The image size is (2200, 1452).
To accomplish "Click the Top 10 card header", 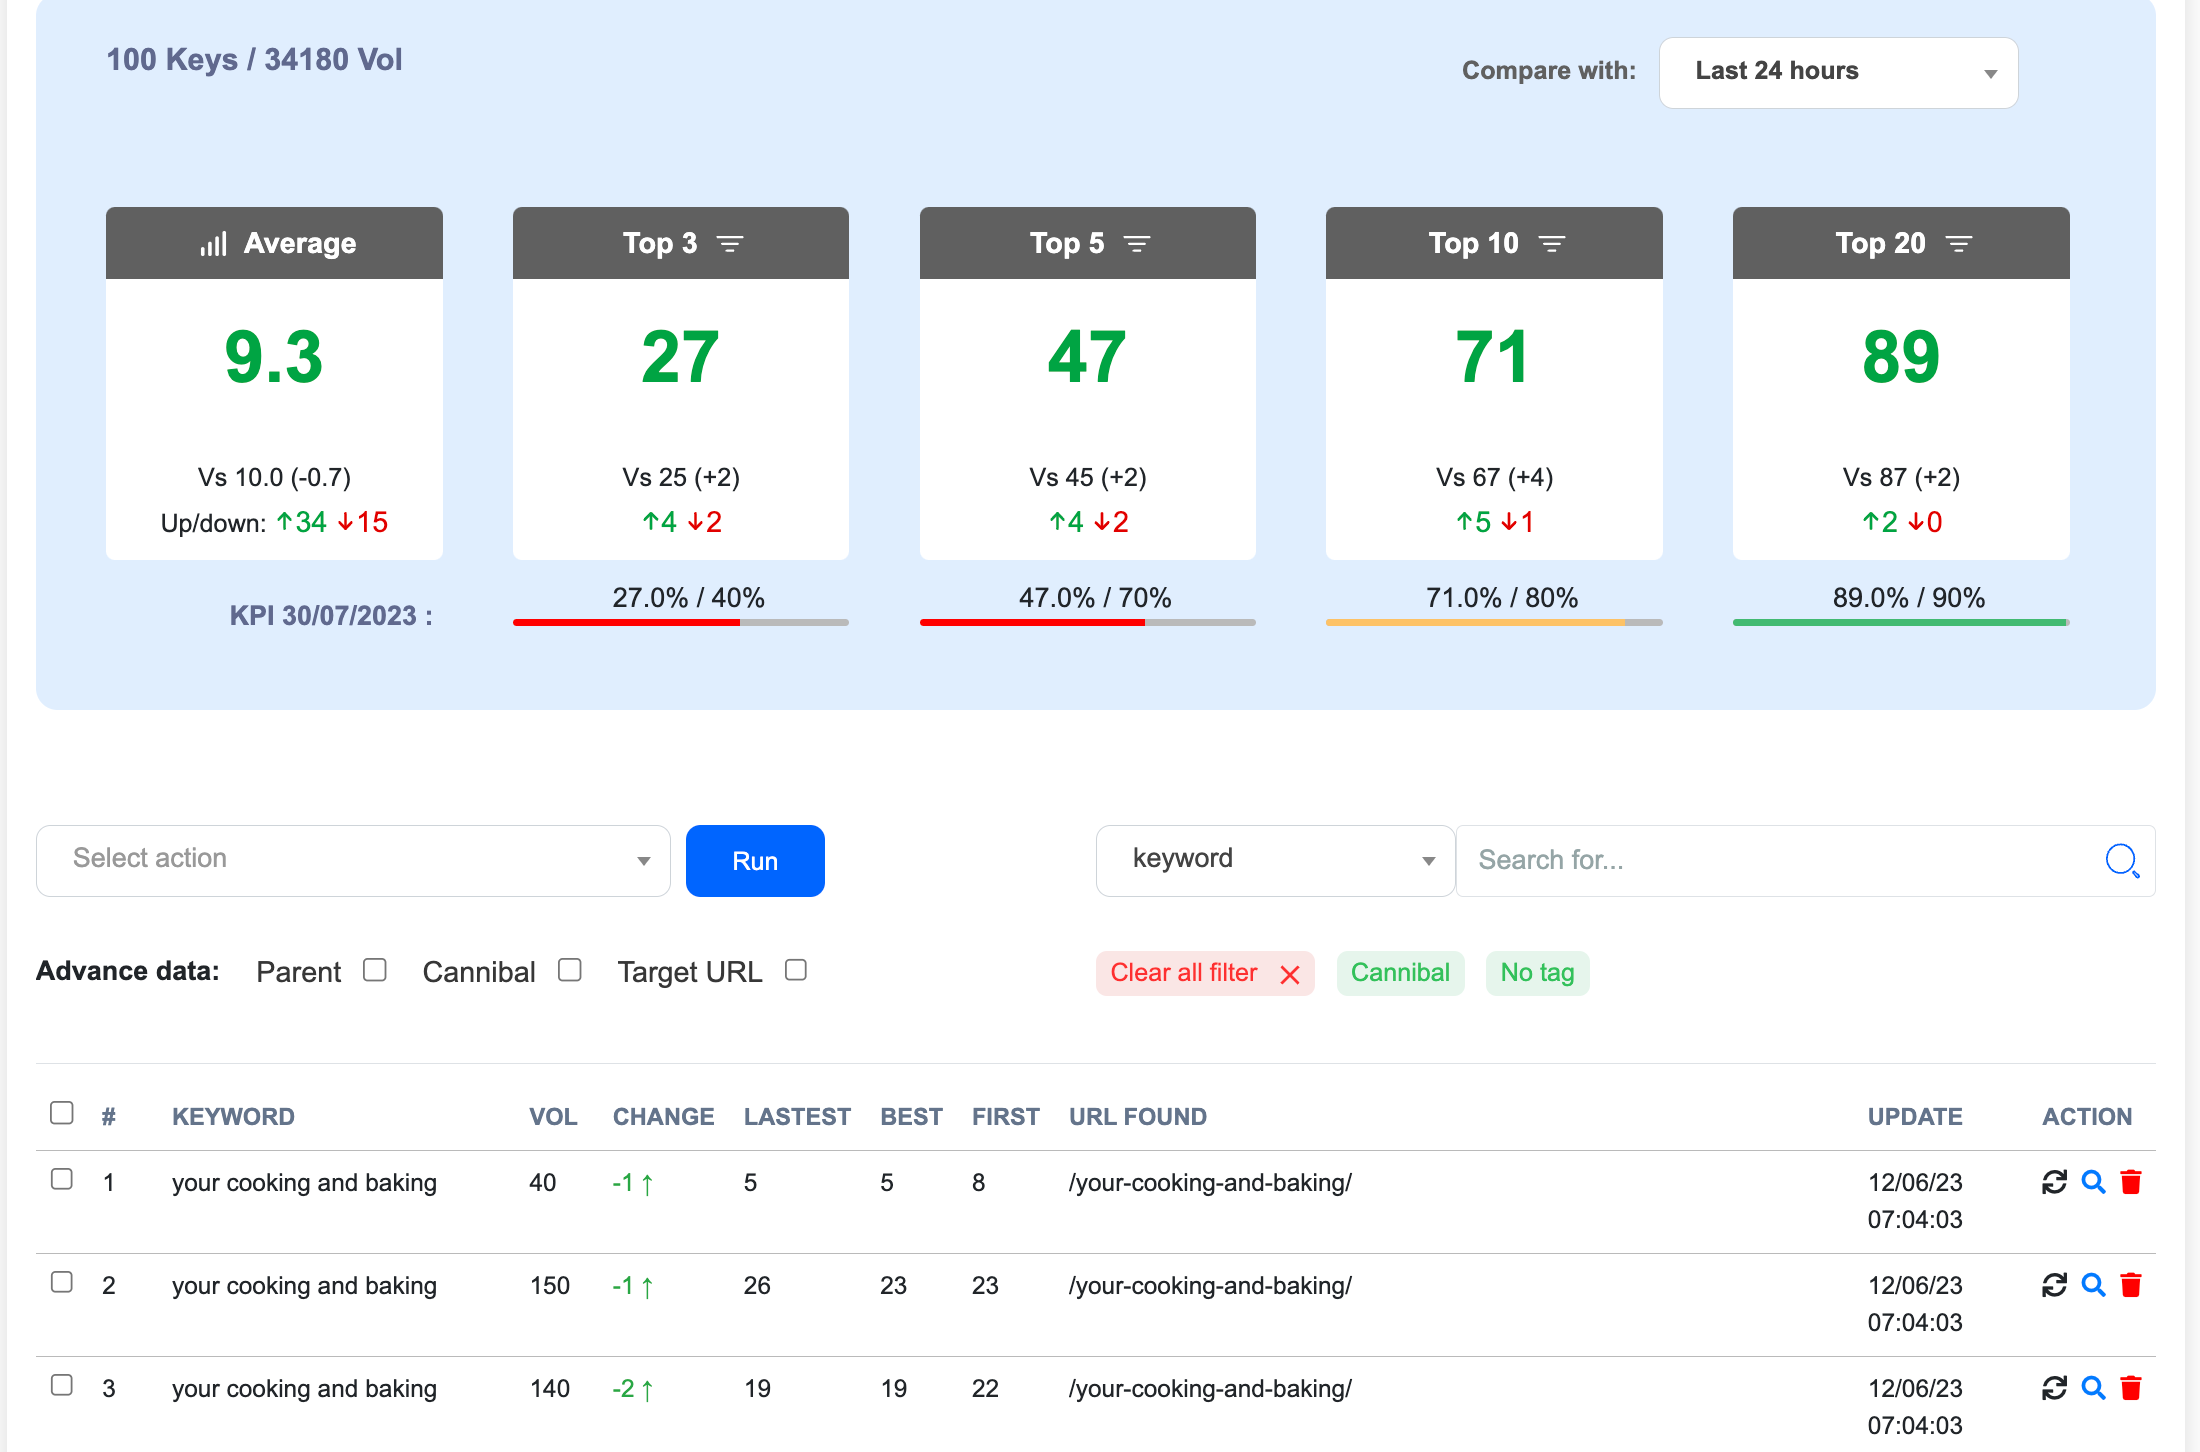I will click(x=1494, y=243).
